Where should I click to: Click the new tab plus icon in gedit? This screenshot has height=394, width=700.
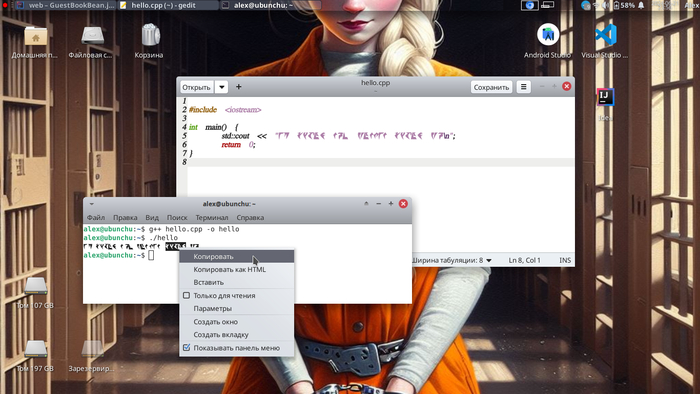[x=238, y=87]
